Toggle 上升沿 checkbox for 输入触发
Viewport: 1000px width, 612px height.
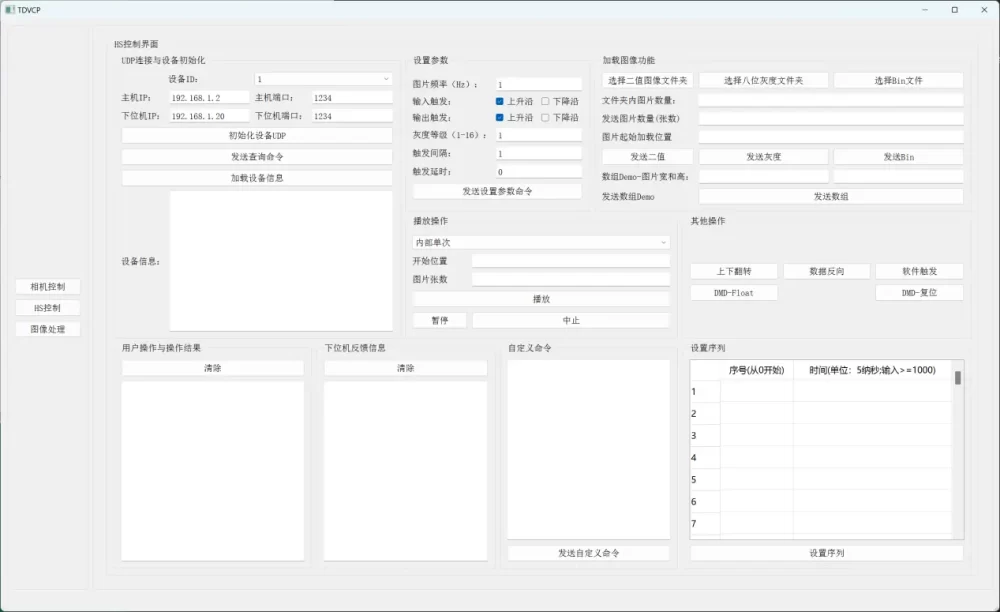click(x=500, y=101)
